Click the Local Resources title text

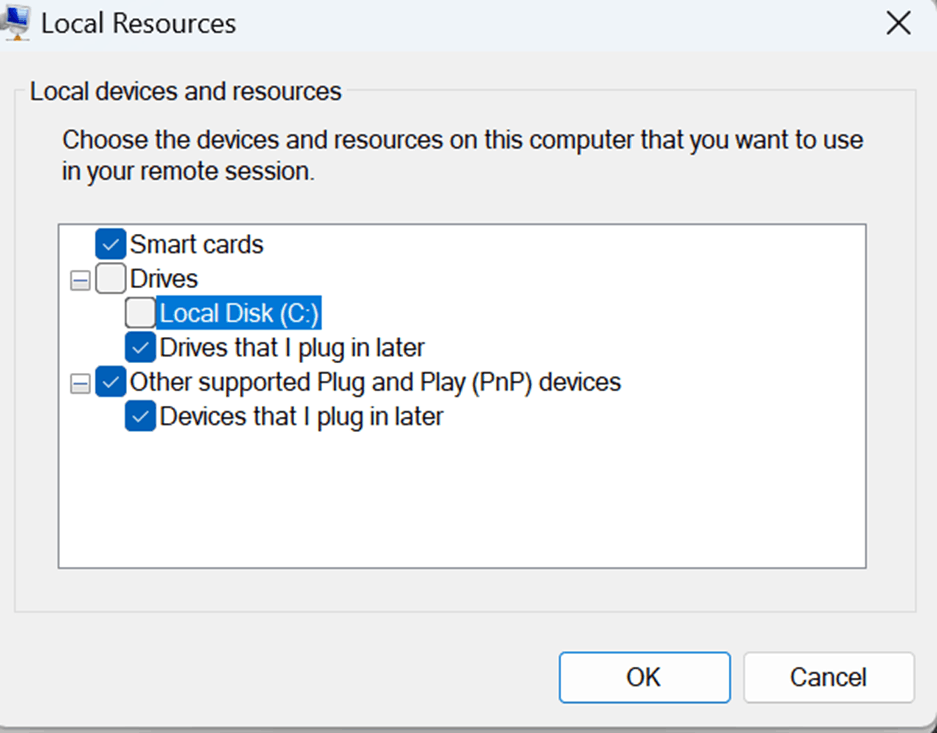[x=139, y=24]
